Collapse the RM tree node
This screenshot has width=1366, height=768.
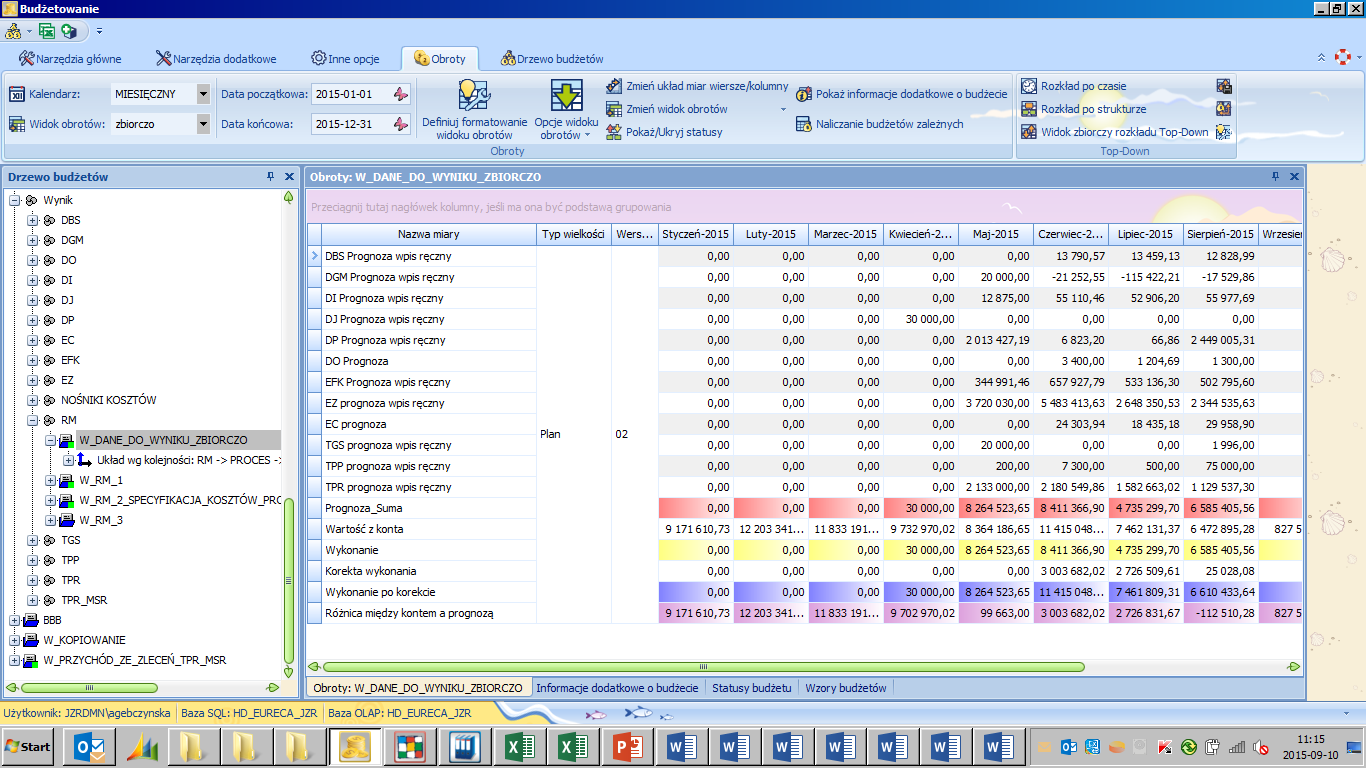32,420
